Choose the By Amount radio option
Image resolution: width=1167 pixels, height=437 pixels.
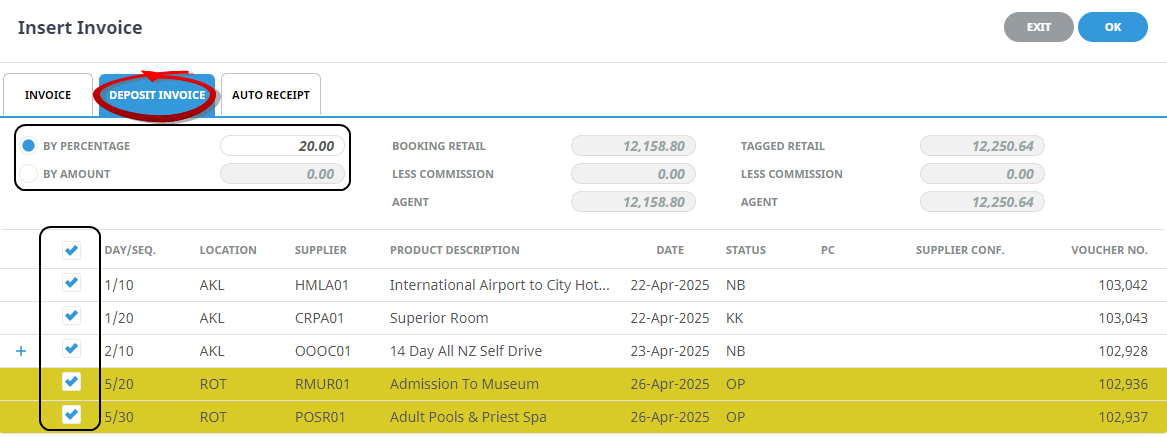(x=29, y=174)
